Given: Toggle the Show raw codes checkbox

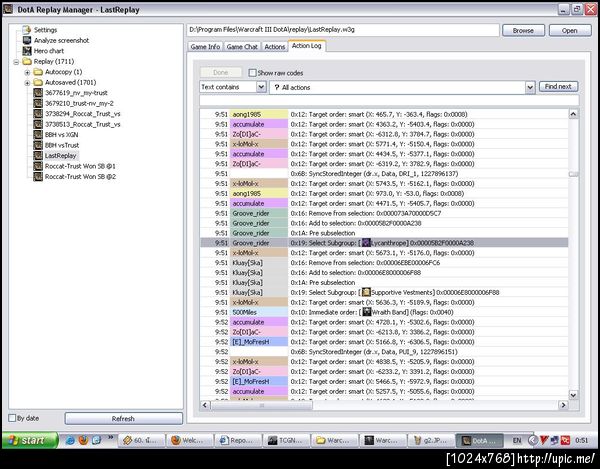Looking at the screenshot, I should tap(252, 73).
